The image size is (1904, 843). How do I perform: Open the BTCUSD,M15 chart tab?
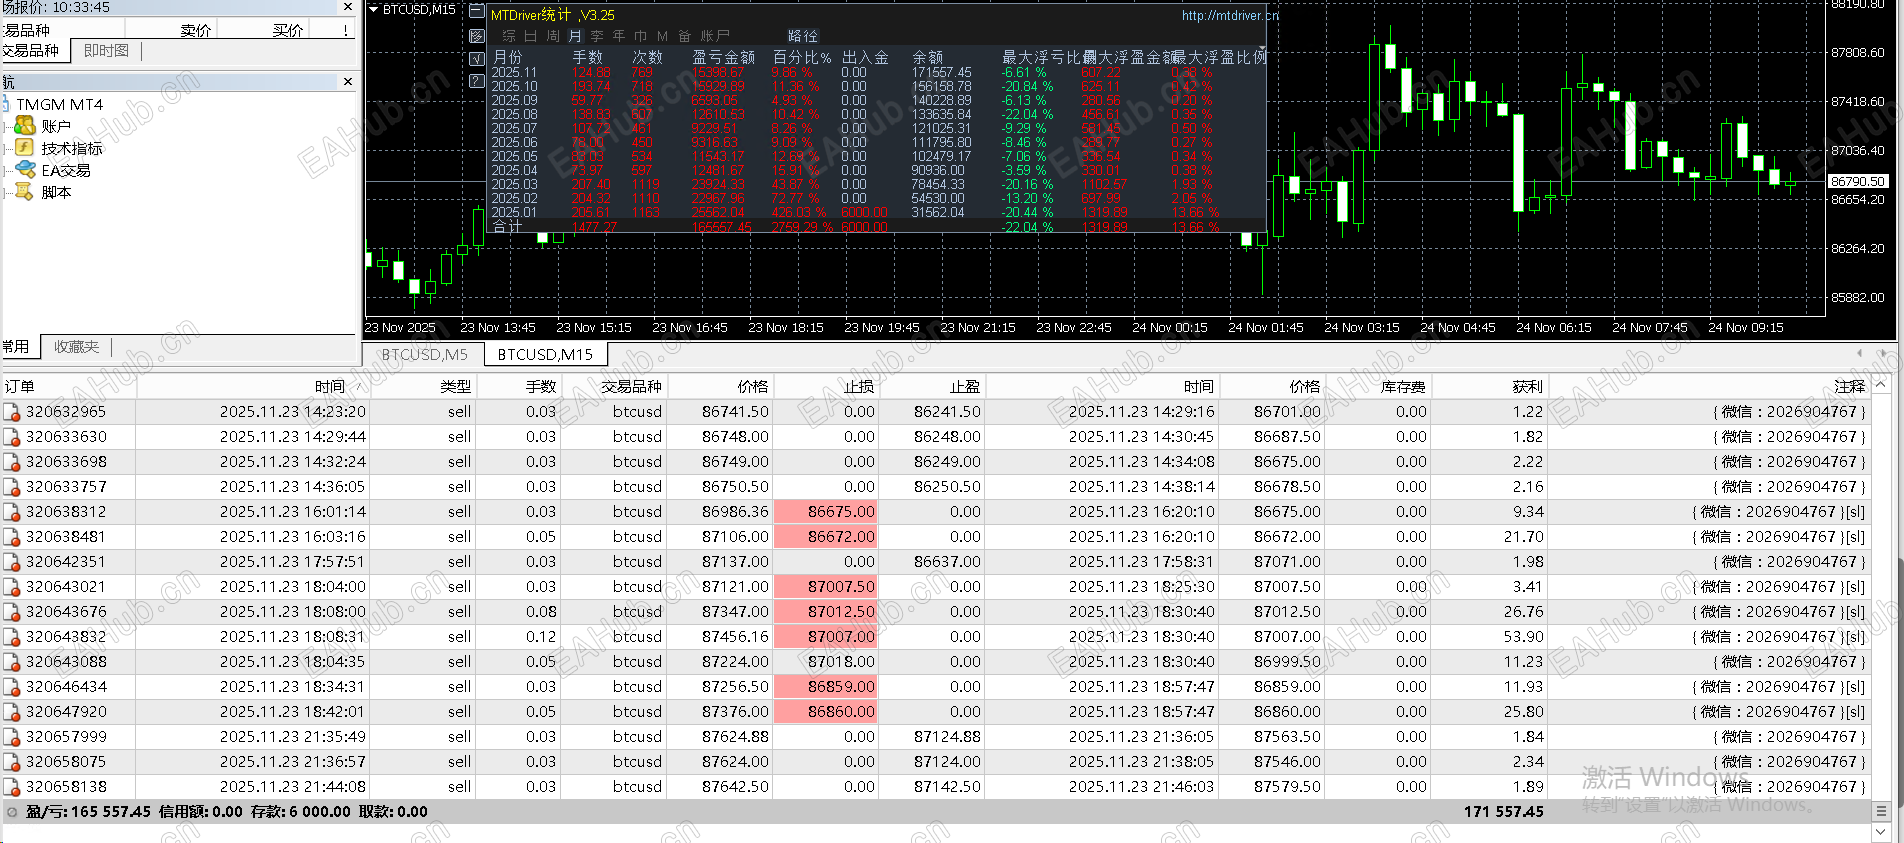click(x=545, y=354)
